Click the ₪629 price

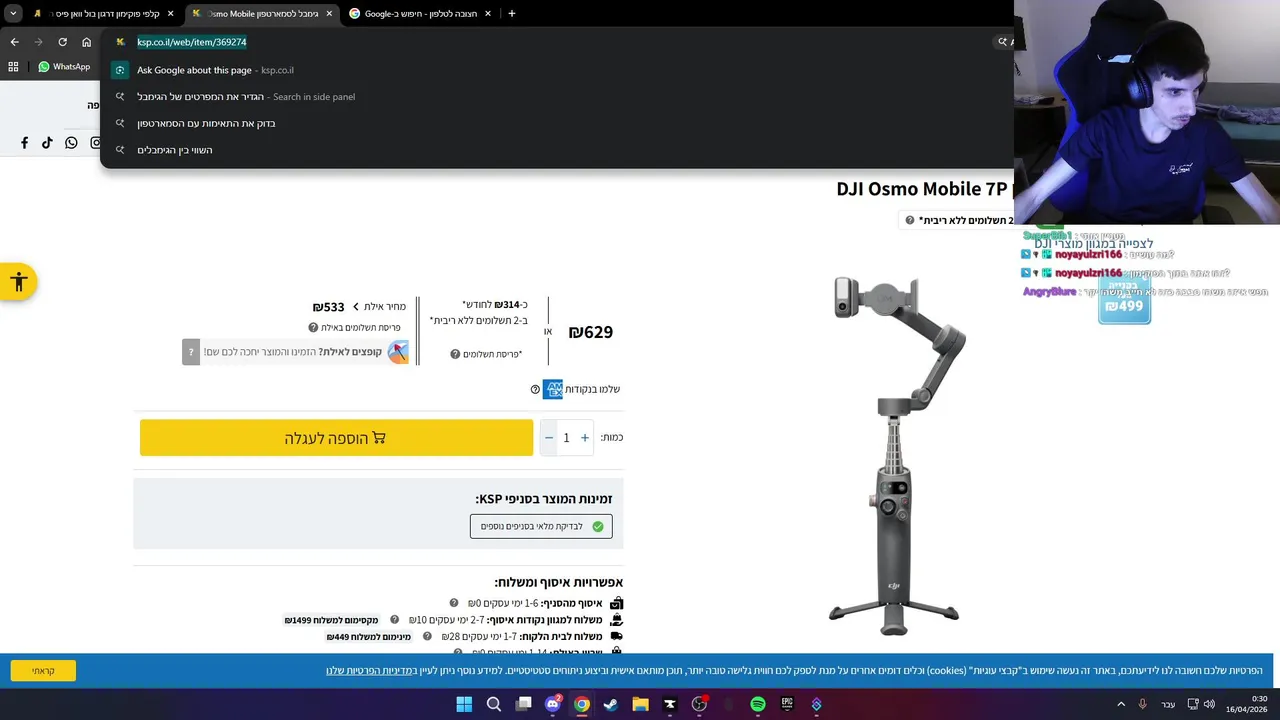[x=591, y=332]
